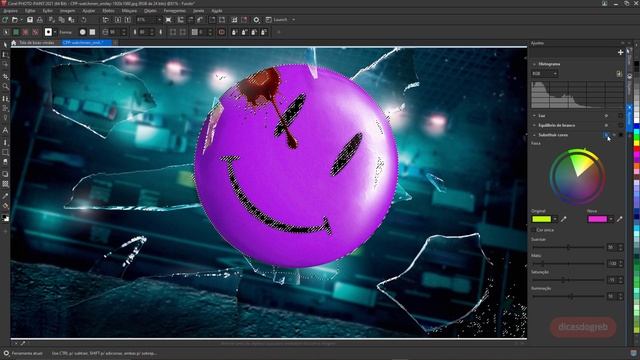Screen dimensions: 640x360
Task: Tick the checkbox on Equilíbrio de branco row
Action: (621, 125)
